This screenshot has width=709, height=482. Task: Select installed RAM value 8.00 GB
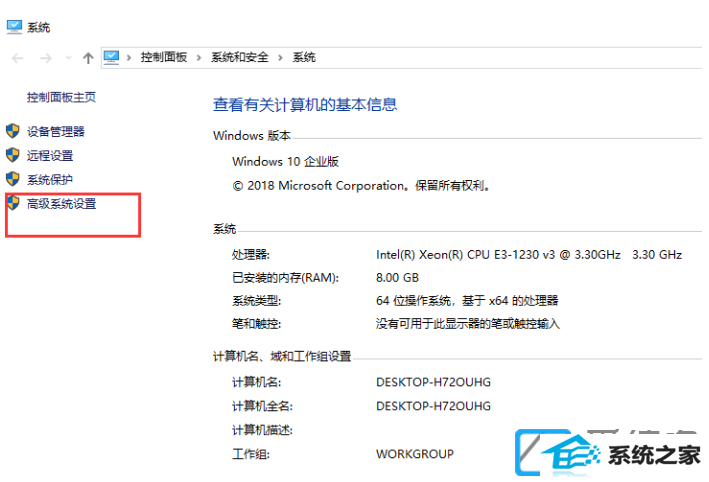click(397, 277)
